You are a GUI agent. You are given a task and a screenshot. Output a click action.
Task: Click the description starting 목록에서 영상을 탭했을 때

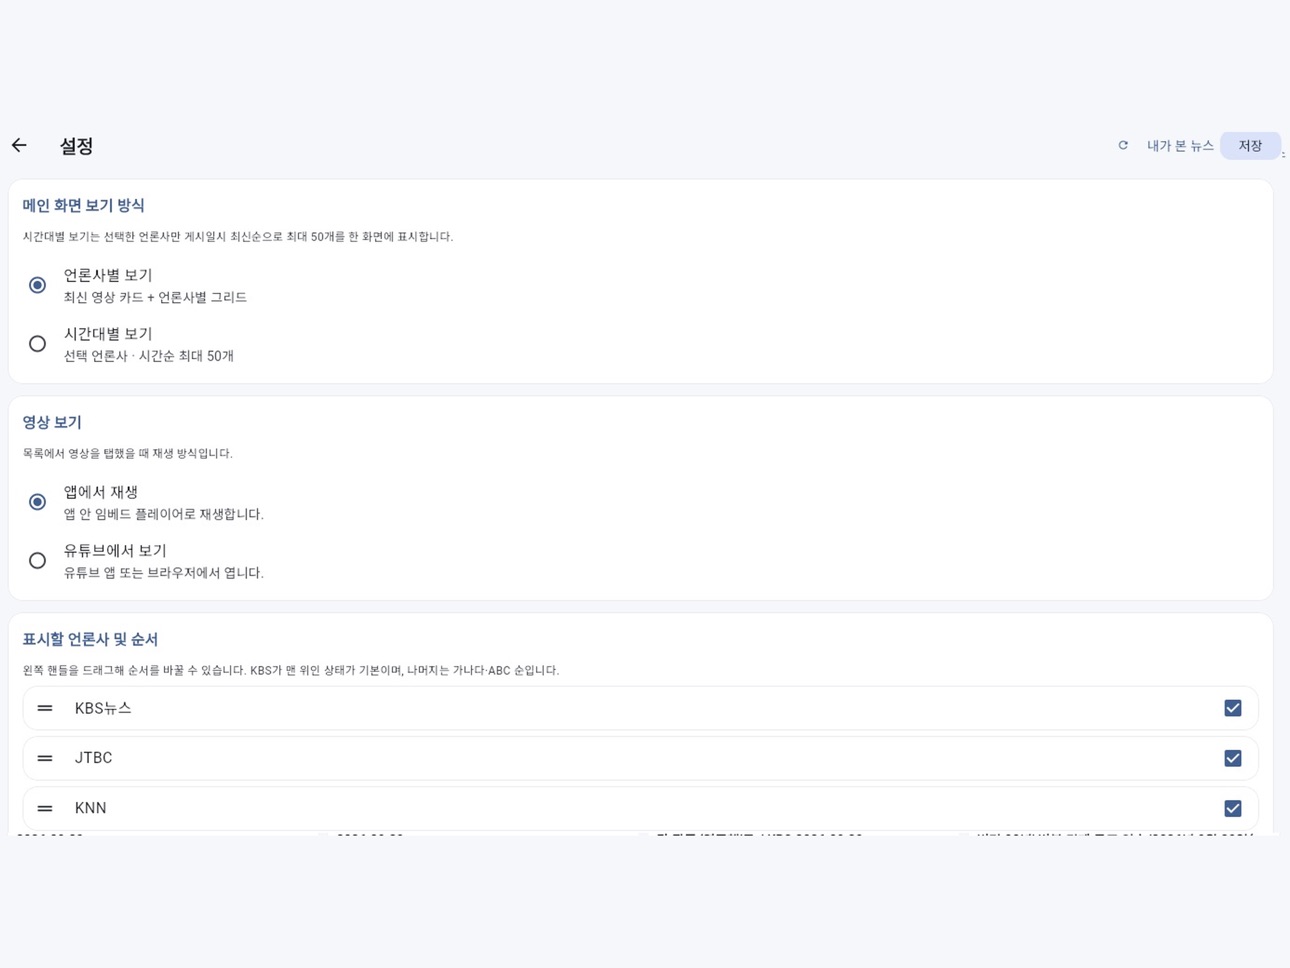[127, 453]
